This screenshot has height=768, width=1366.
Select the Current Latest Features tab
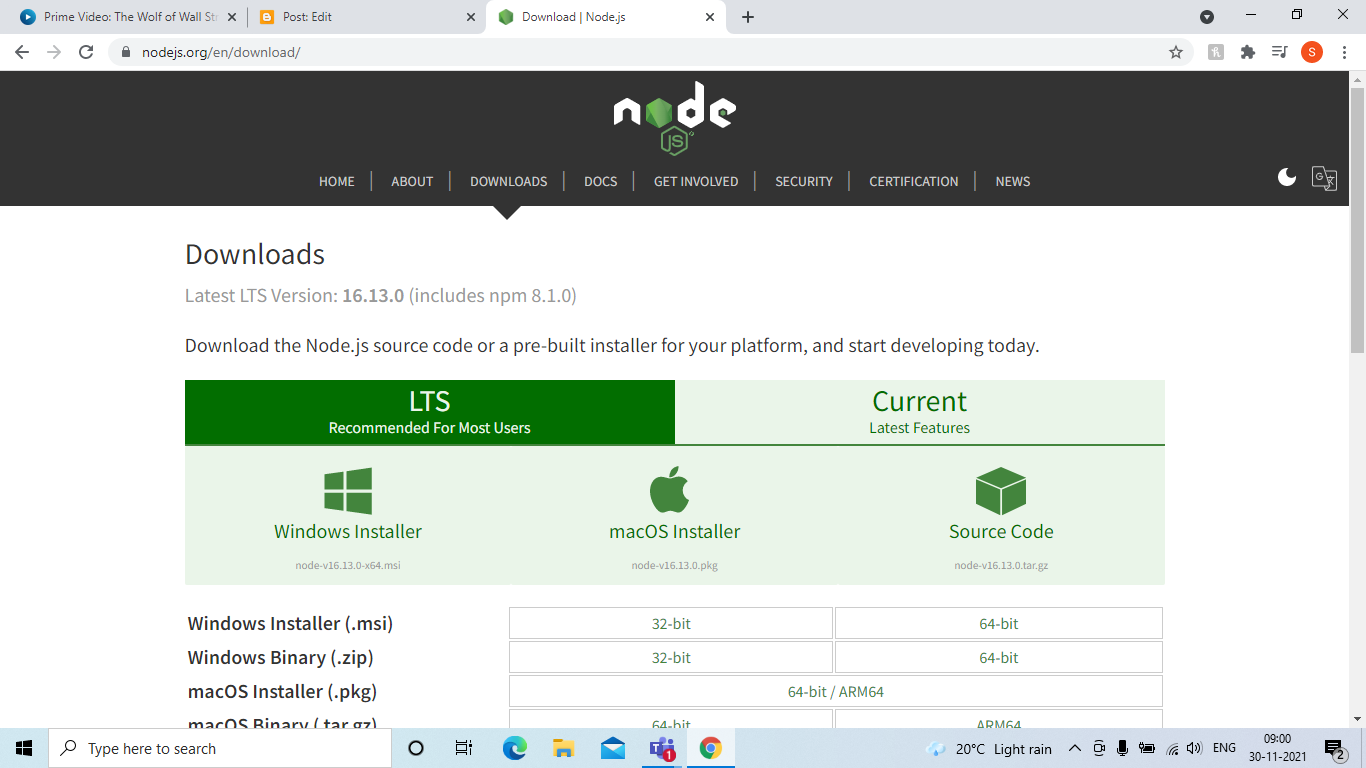920,412
